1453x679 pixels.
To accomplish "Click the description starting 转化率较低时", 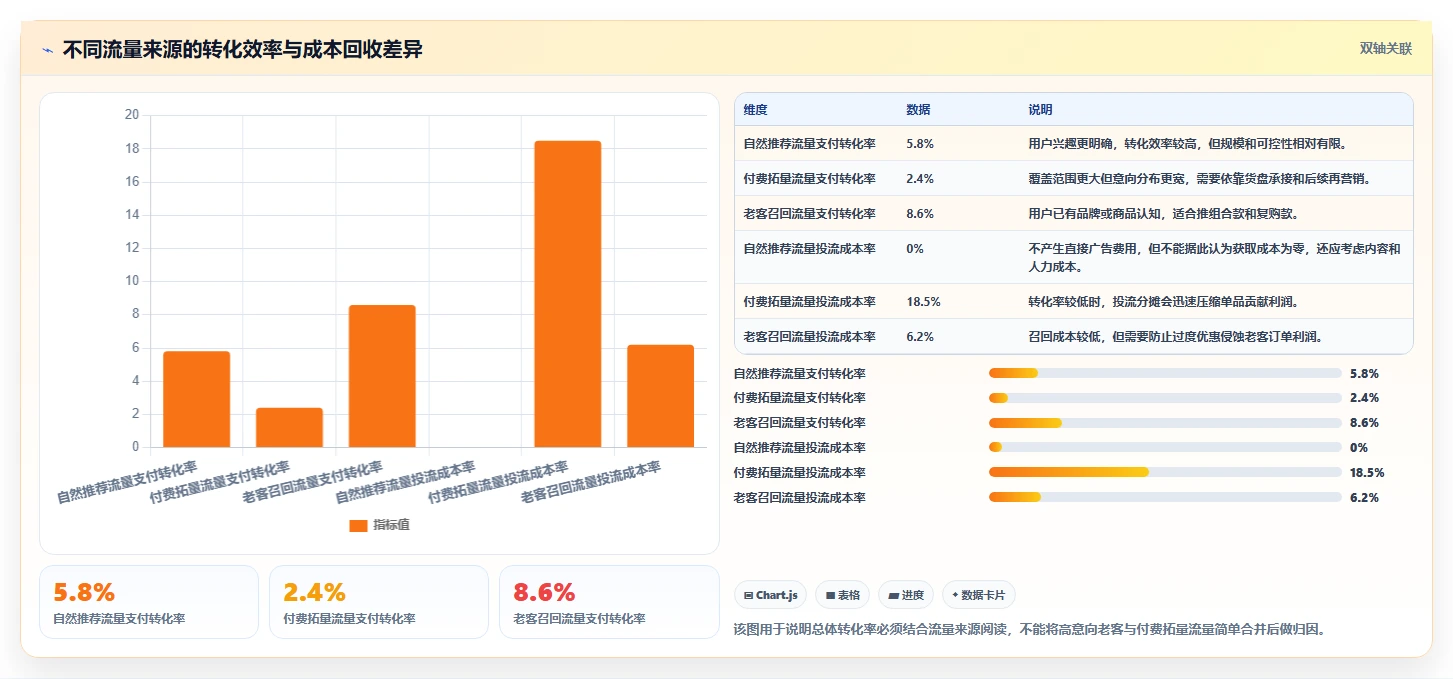I will (x=1163, y=302).
